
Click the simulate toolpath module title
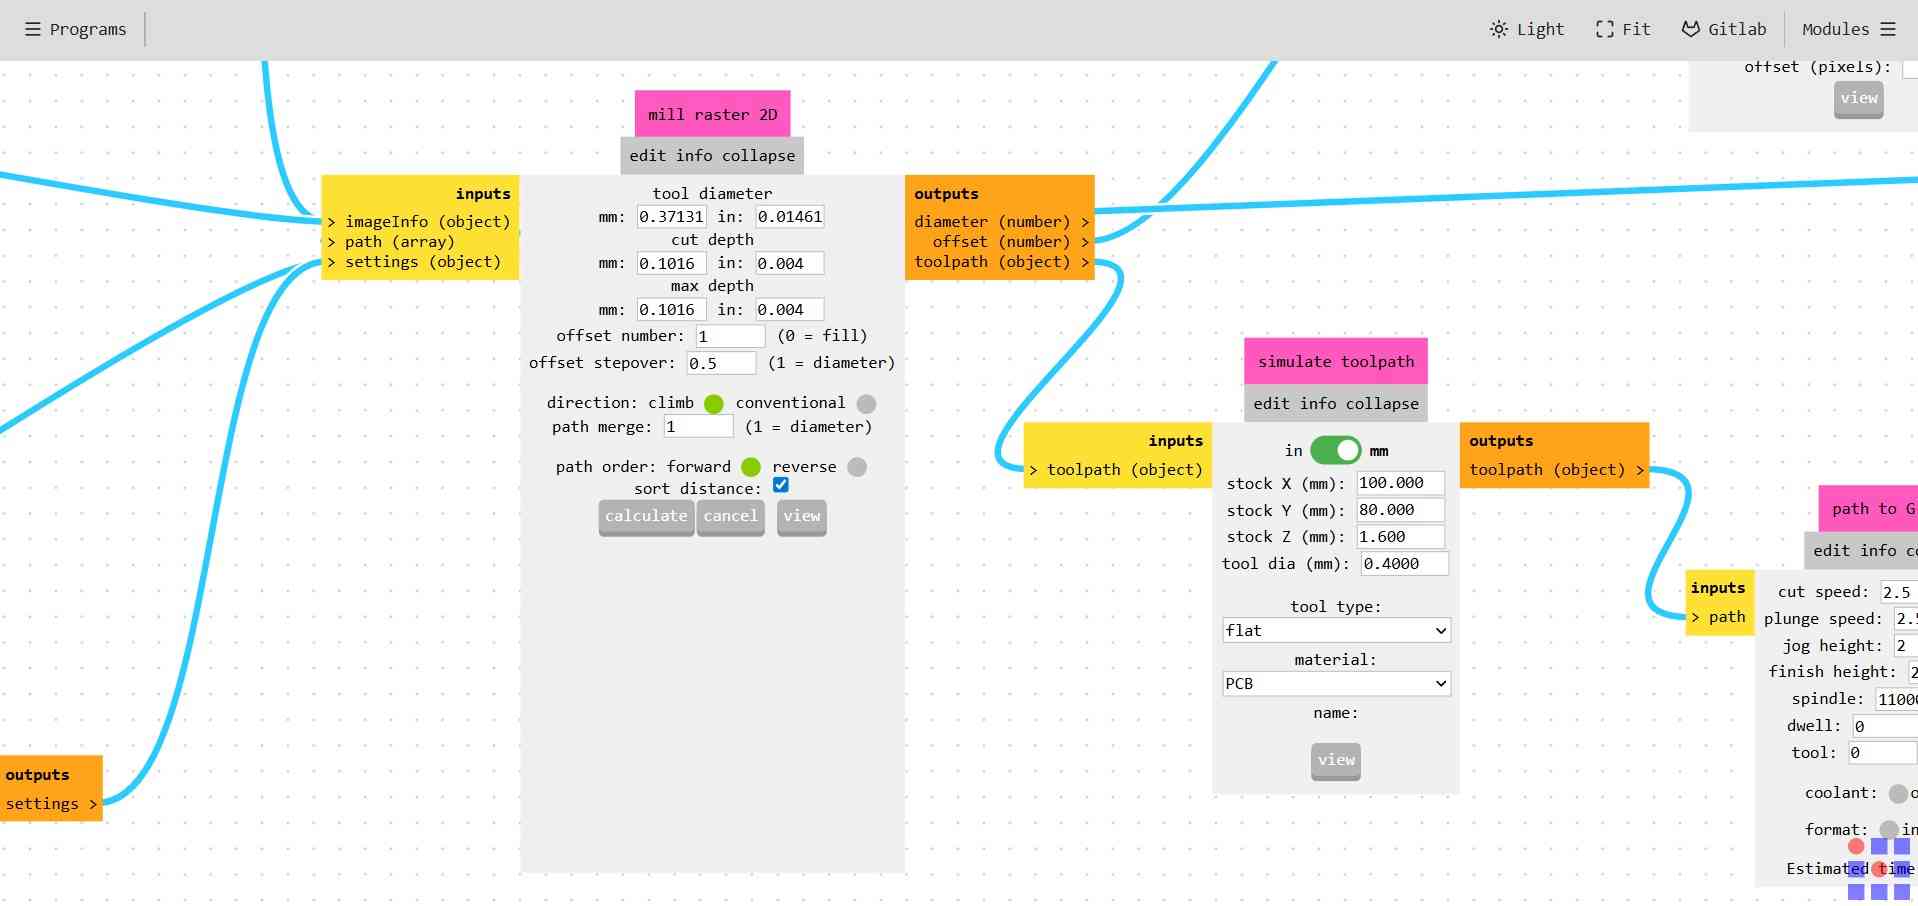pyautogui.click(x=1336, y=361)
